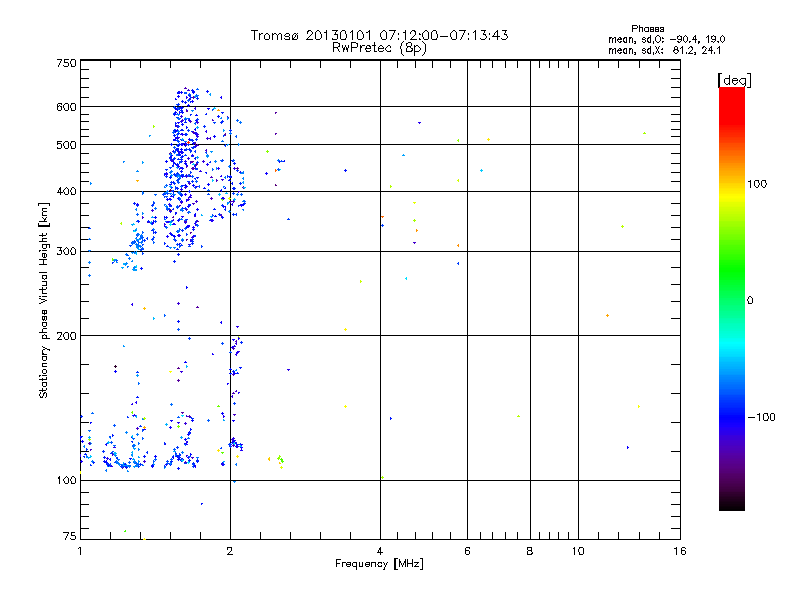Viewport: 800px width, 600px height.
Task: Click the 'Stationary phase Virtual Height [km]' axis label
Action: coord(44,300)
